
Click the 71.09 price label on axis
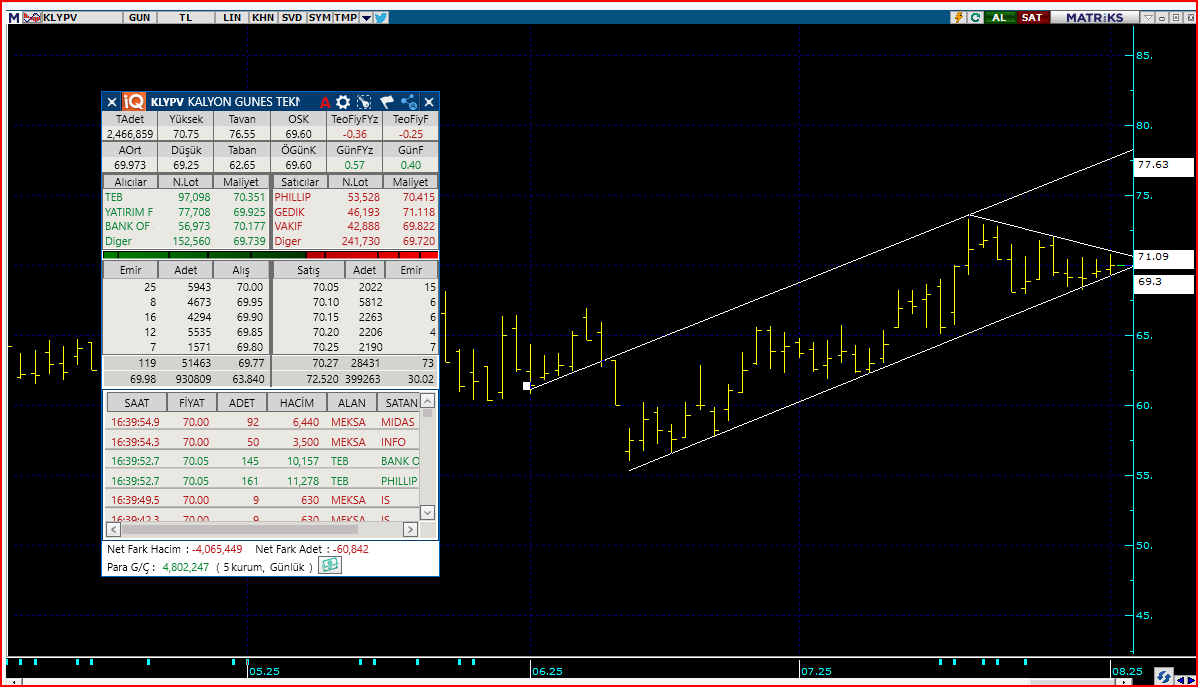pyautogui.click(x=1163, y=258)
